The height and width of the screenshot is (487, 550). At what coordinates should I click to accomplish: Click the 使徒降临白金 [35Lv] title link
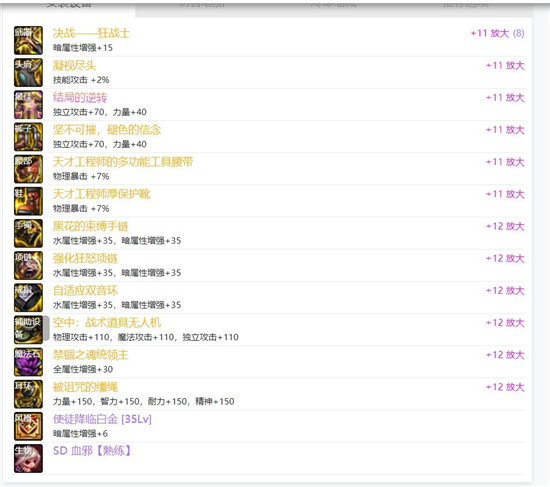tap(102, 419)
